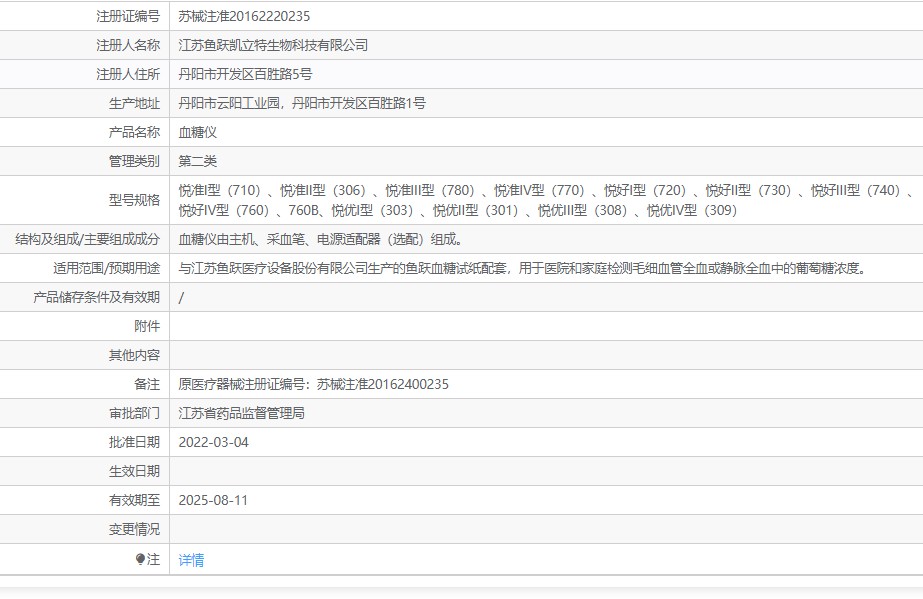Click management category value 第二类

198,161
